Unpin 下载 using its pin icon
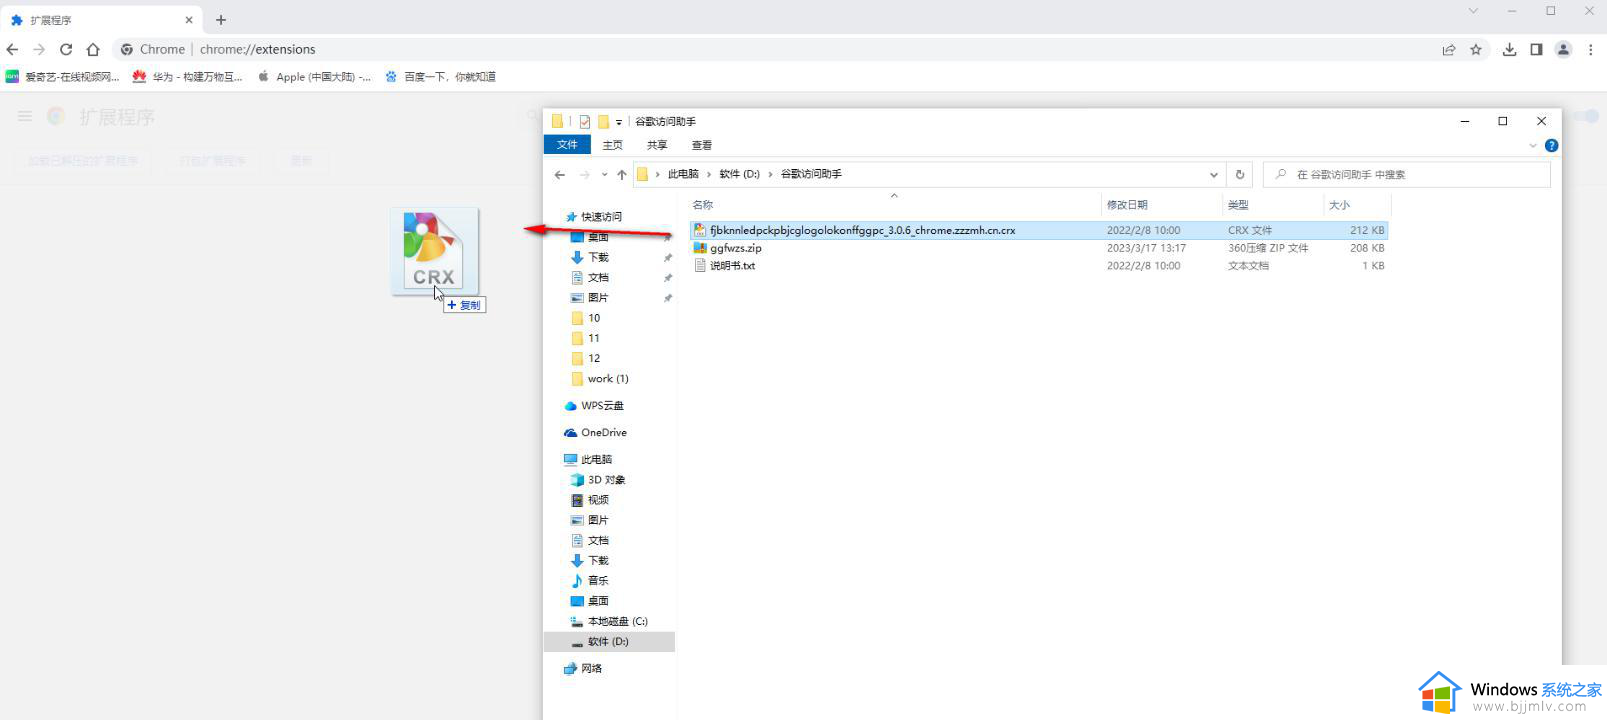 tap(668, 258)
